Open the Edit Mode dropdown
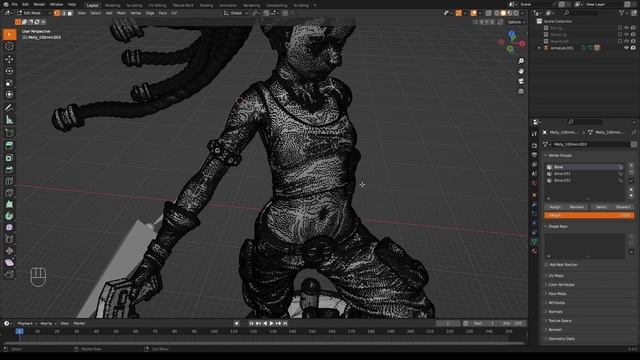Viewport: 640px width, 360px height. point(33,13)
